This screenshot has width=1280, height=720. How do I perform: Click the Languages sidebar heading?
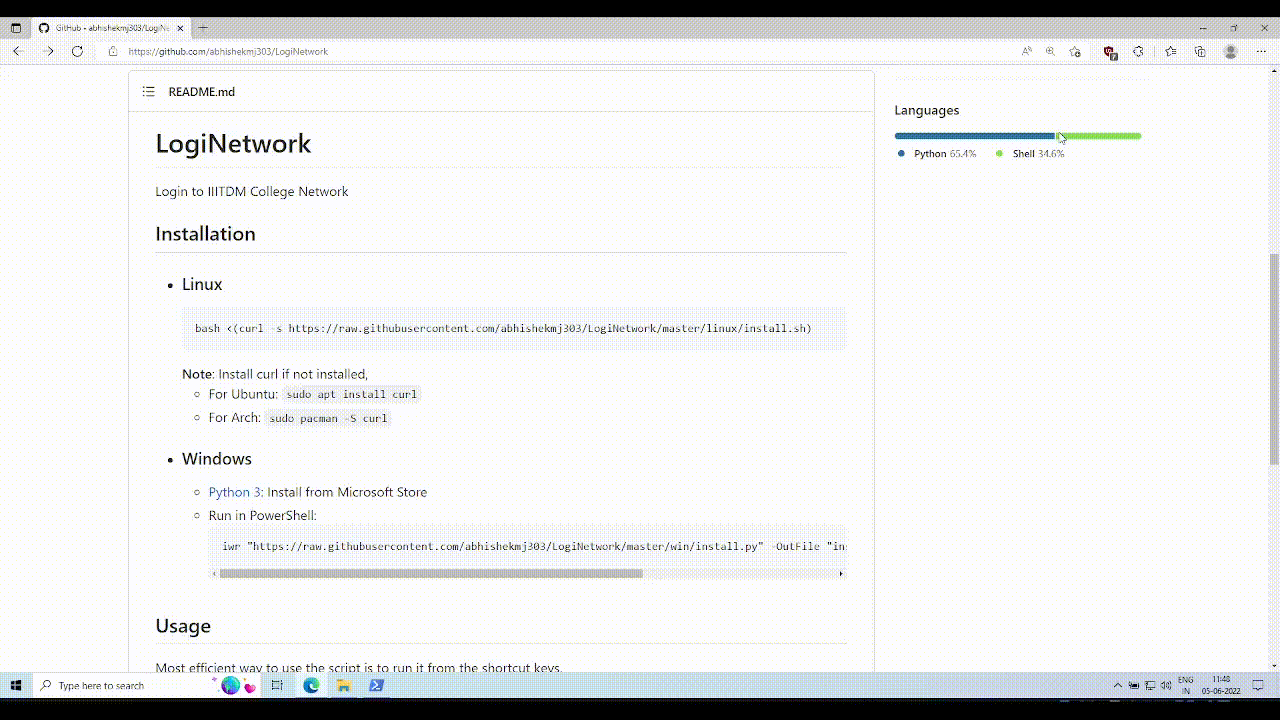(927, 110)
